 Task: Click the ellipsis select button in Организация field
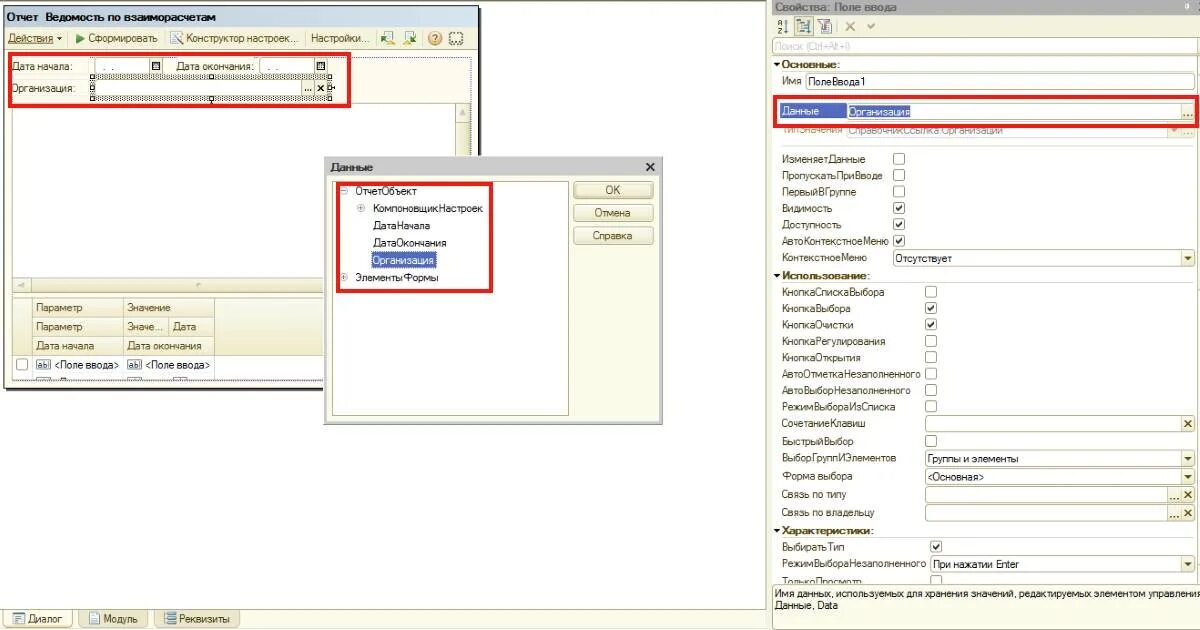pos(308,88)
